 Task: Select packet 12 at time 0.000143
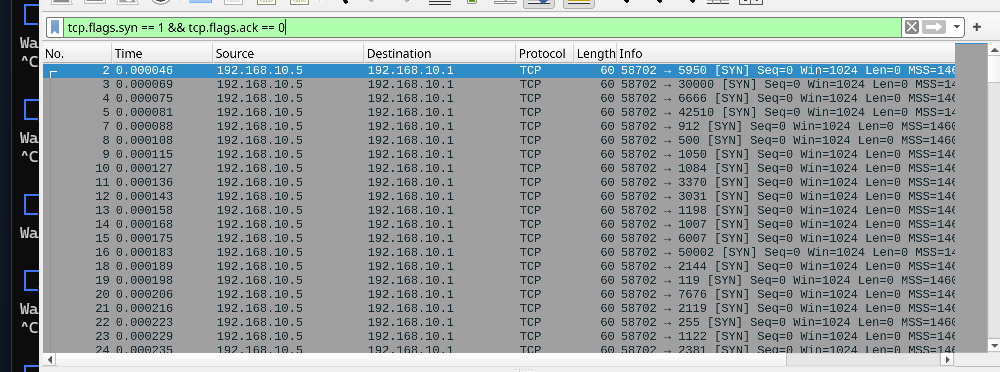click(499, 196)
